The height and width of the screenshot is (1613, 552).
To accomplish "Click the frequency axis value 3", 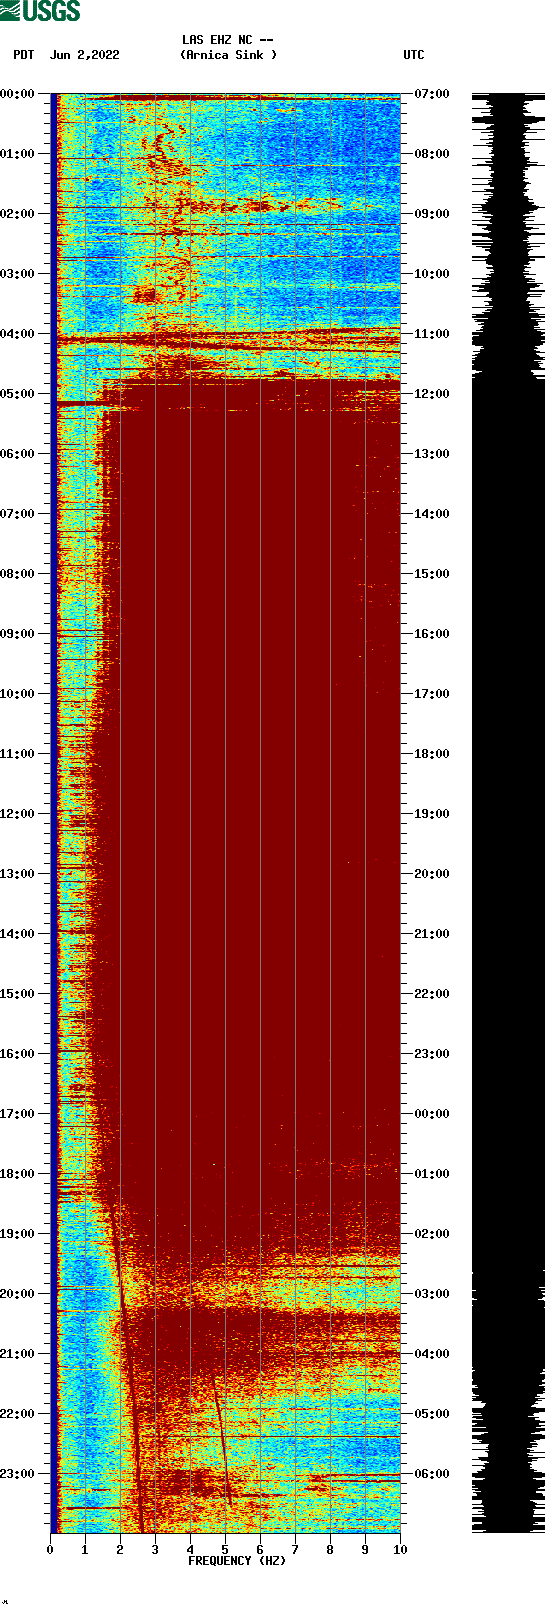I will [155, 1550].
